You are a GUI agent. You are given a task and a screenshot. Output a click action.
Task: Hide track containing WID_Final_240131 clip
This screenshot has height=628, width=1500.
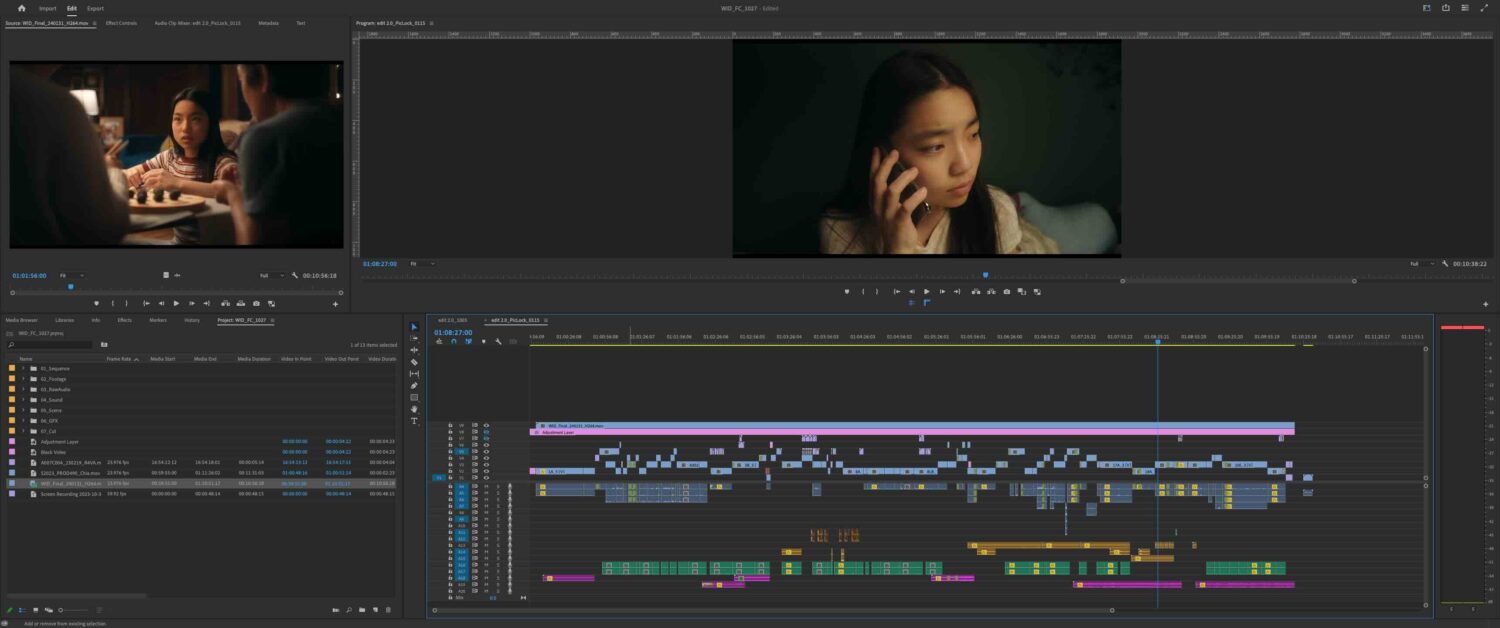pos(486,425)
